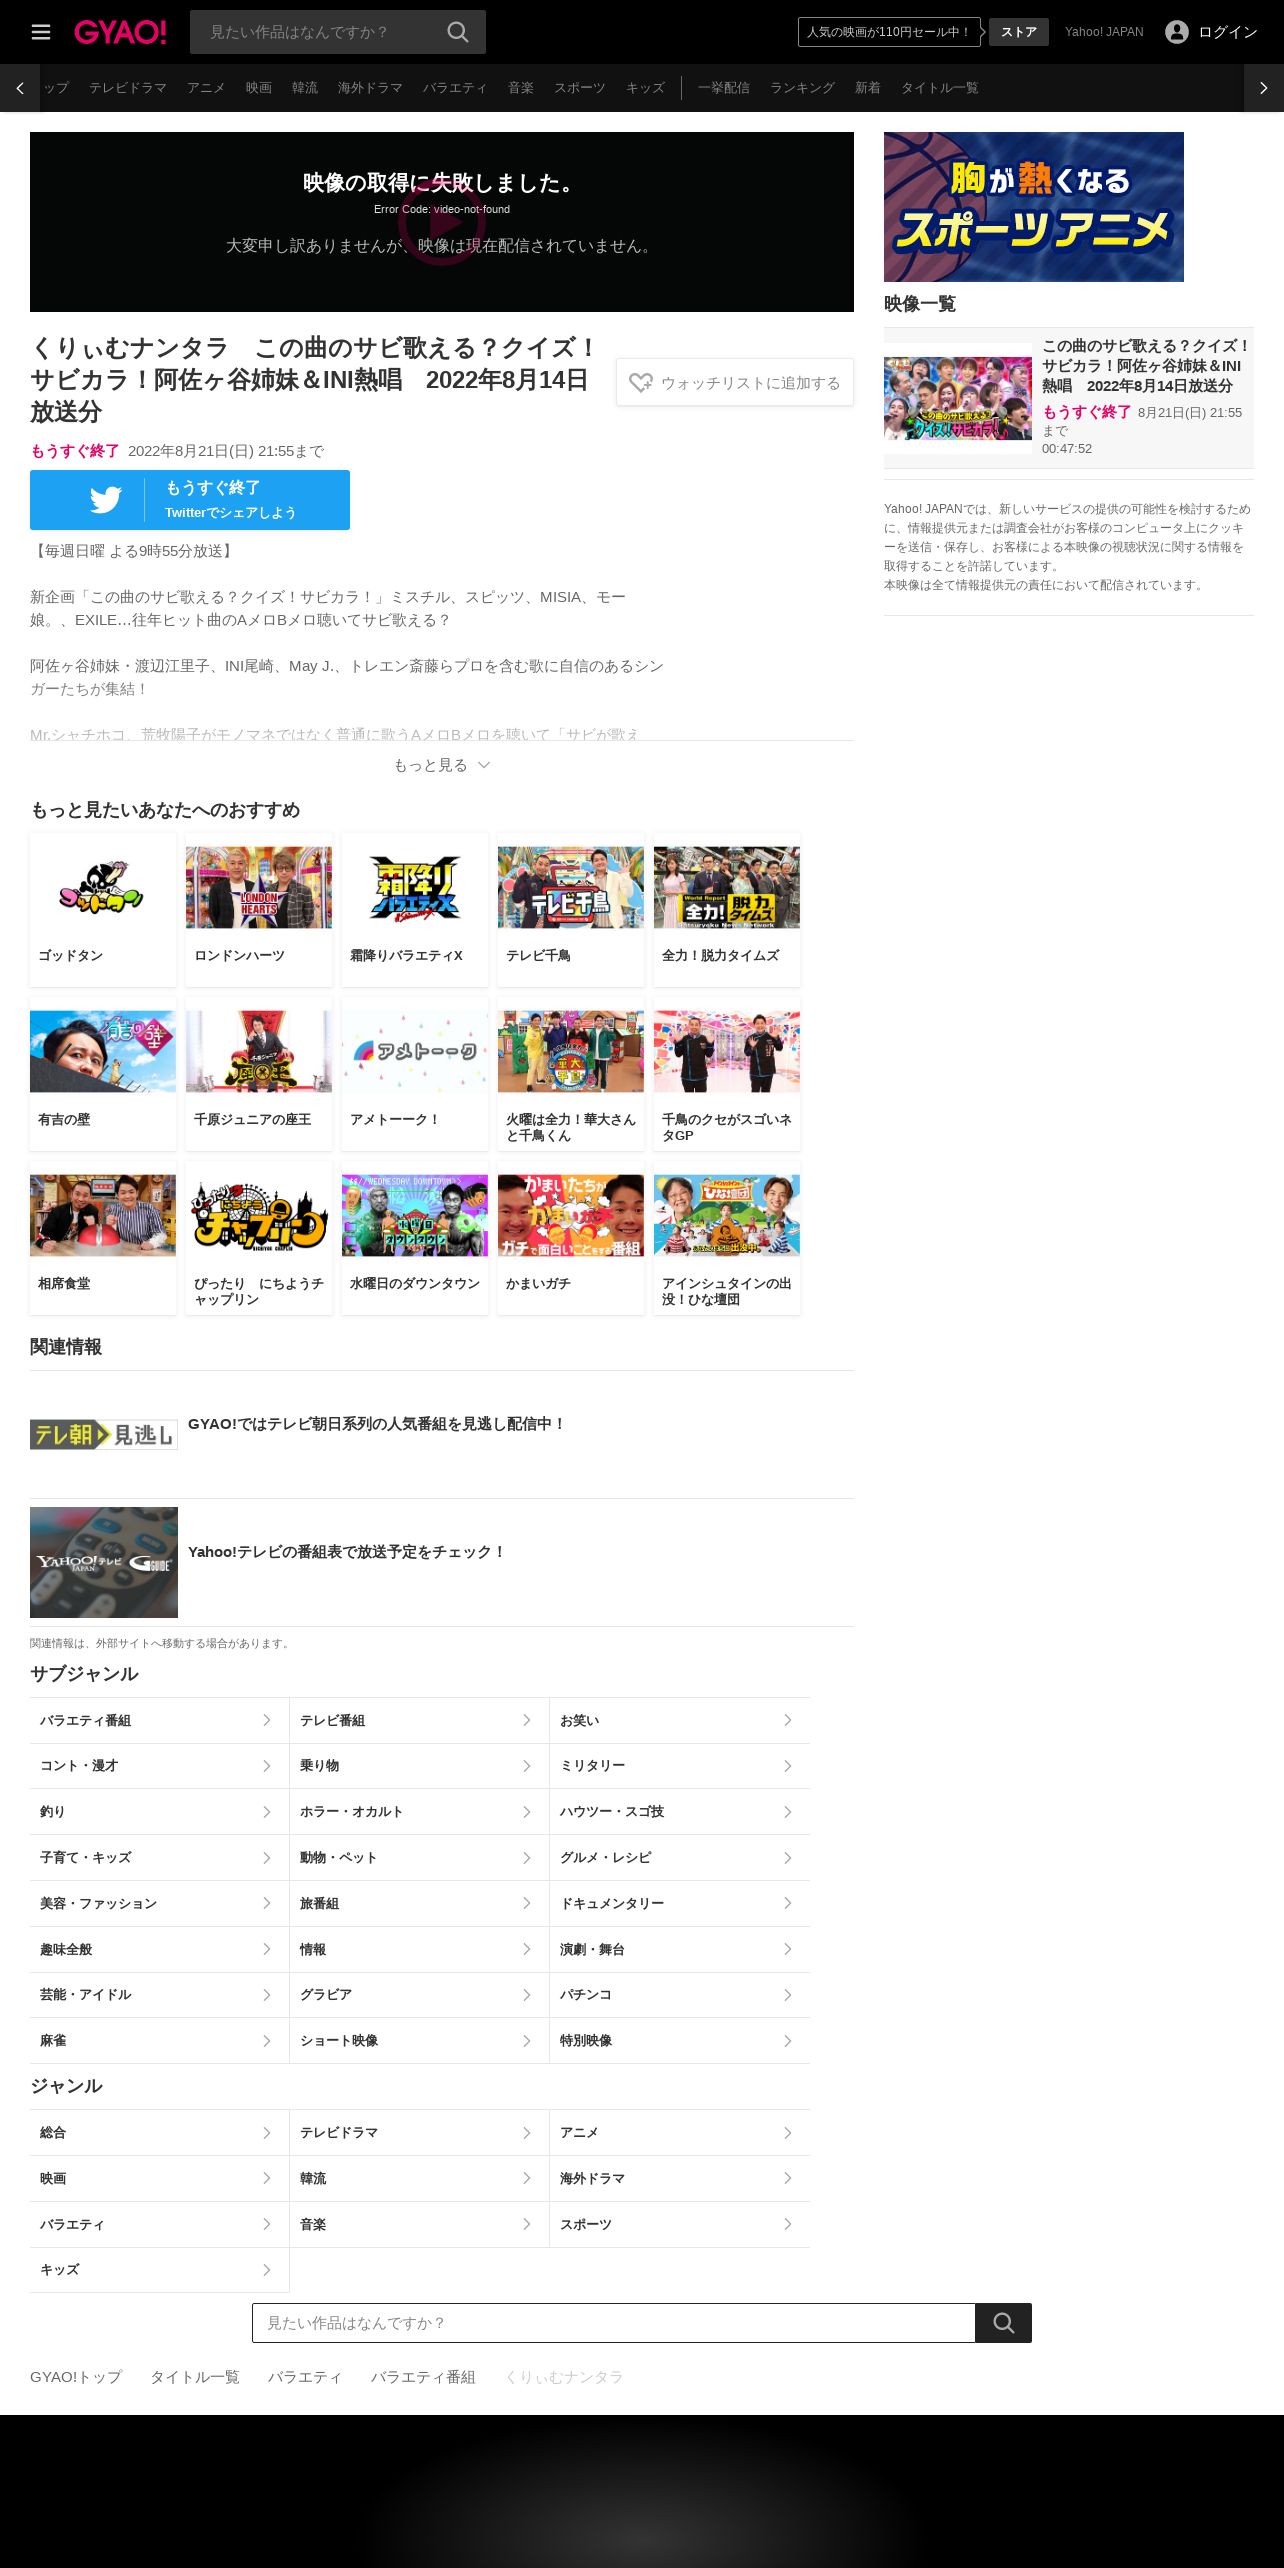Viewport: 1284px width, 2568px height.
Task: Add to watchlist heart button
Action: (x=735, y=382)
